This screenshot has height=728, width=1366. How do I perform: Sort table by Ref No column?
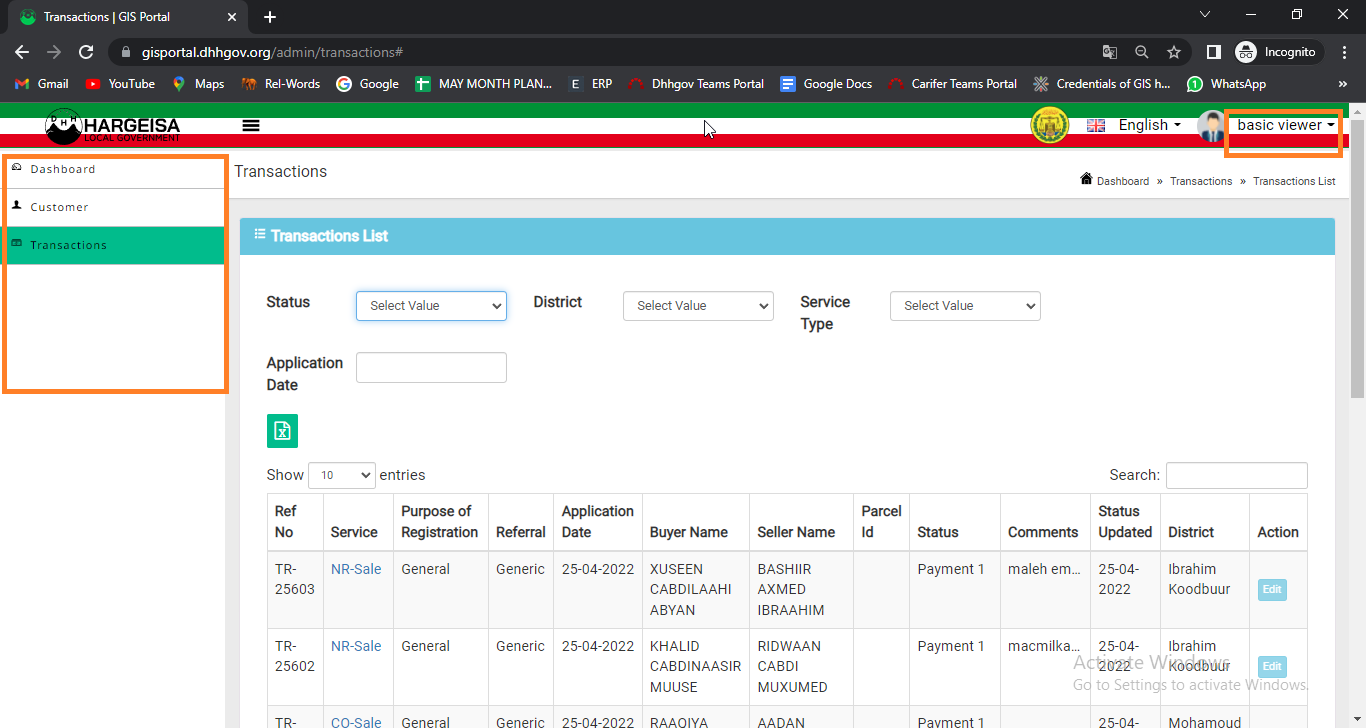click(296, 522)
